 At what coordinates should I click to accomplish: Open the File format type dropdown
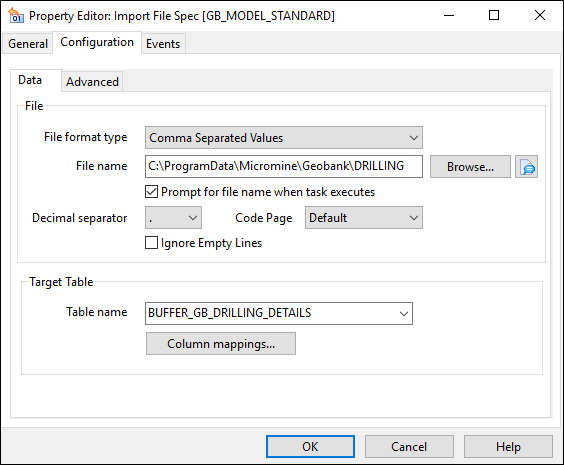click(284, 137)
